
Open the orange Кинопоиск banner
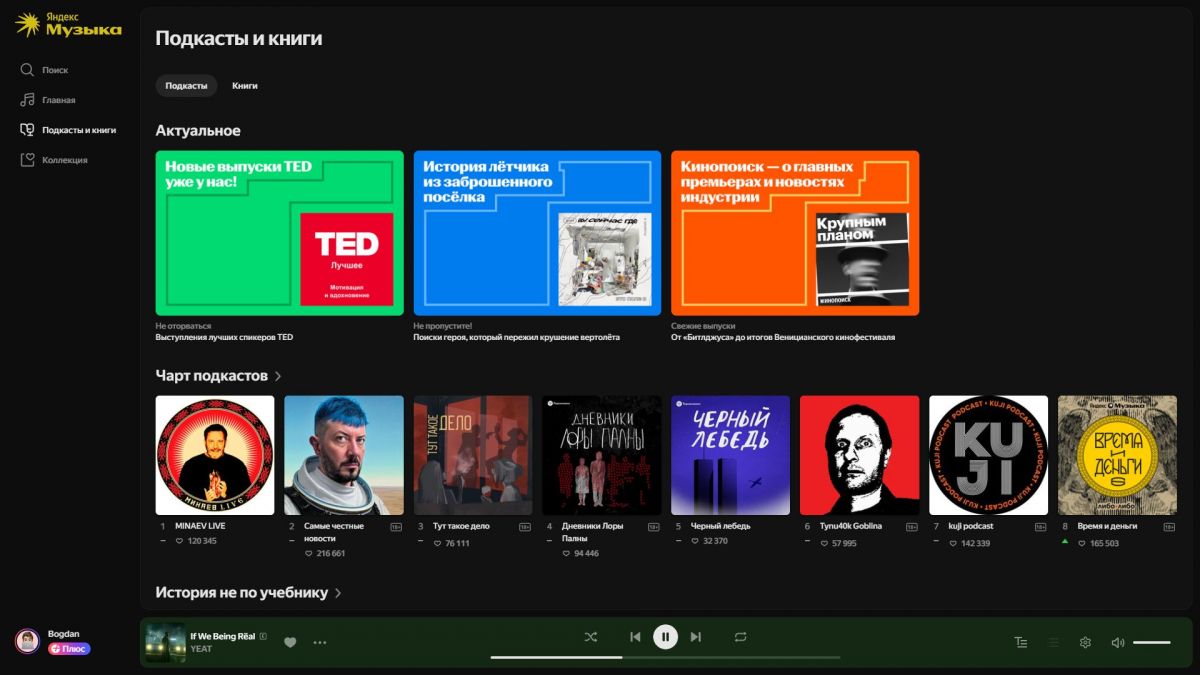(795, 233)
